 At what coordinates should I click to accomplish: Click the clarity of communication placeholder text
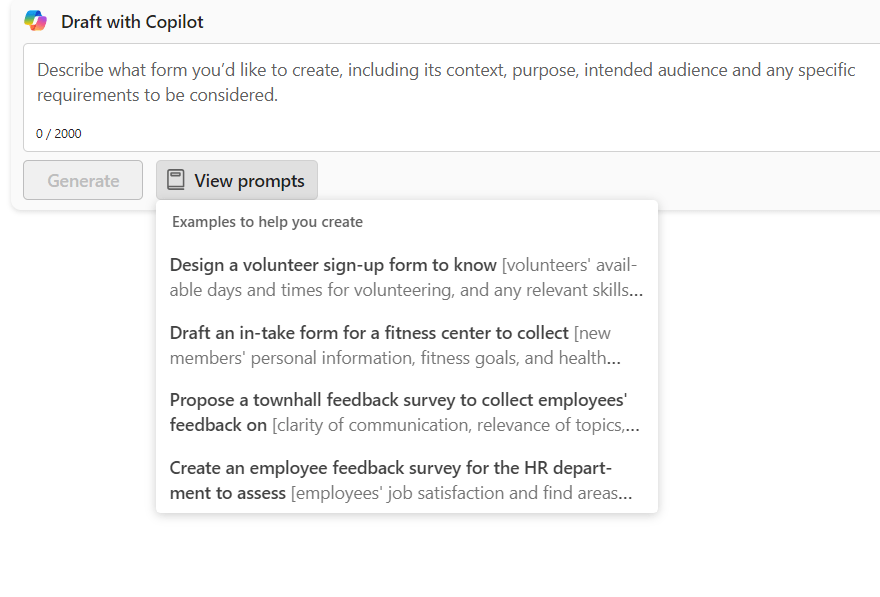click(x=455, y=425)
